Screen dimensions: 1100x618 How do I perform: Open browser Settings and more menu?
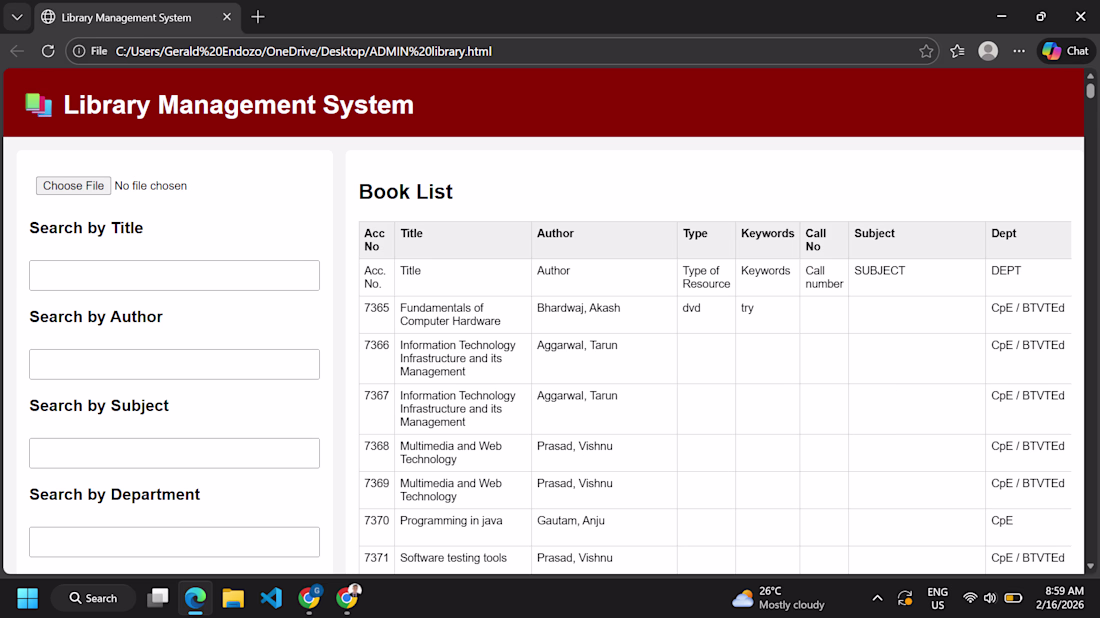click(1019, 51)
